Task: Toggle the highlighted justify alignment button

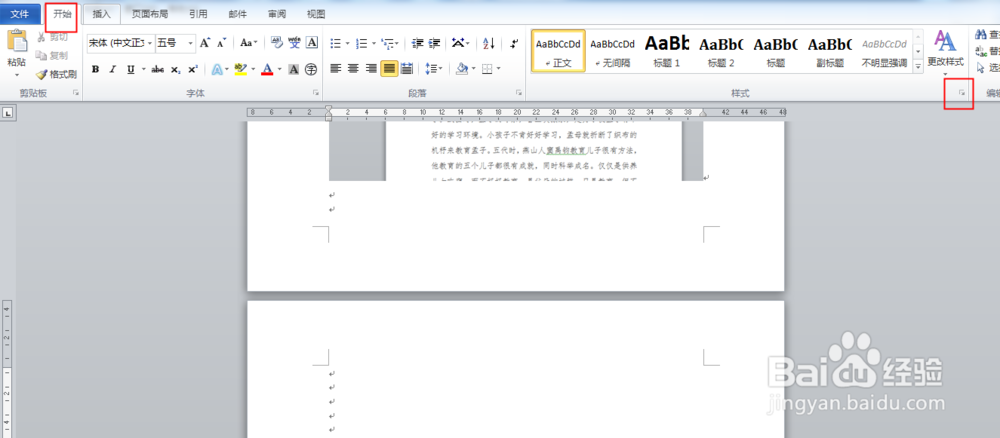Action: pos(389,68)
